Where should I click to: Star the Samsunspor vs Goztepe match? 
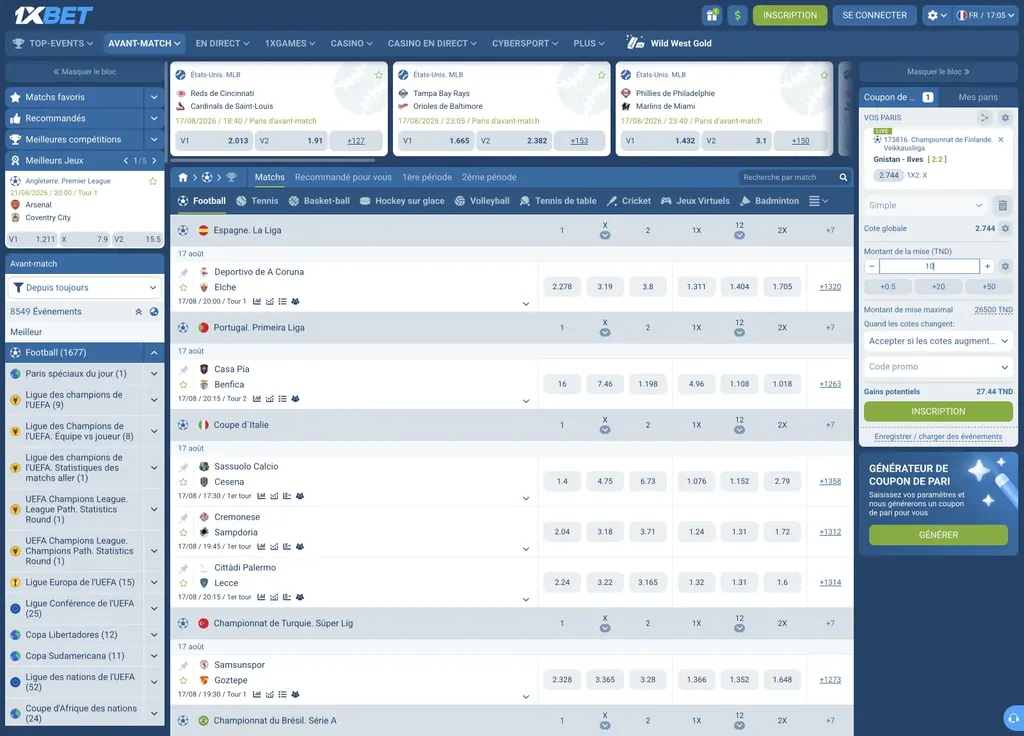point(184,680)
